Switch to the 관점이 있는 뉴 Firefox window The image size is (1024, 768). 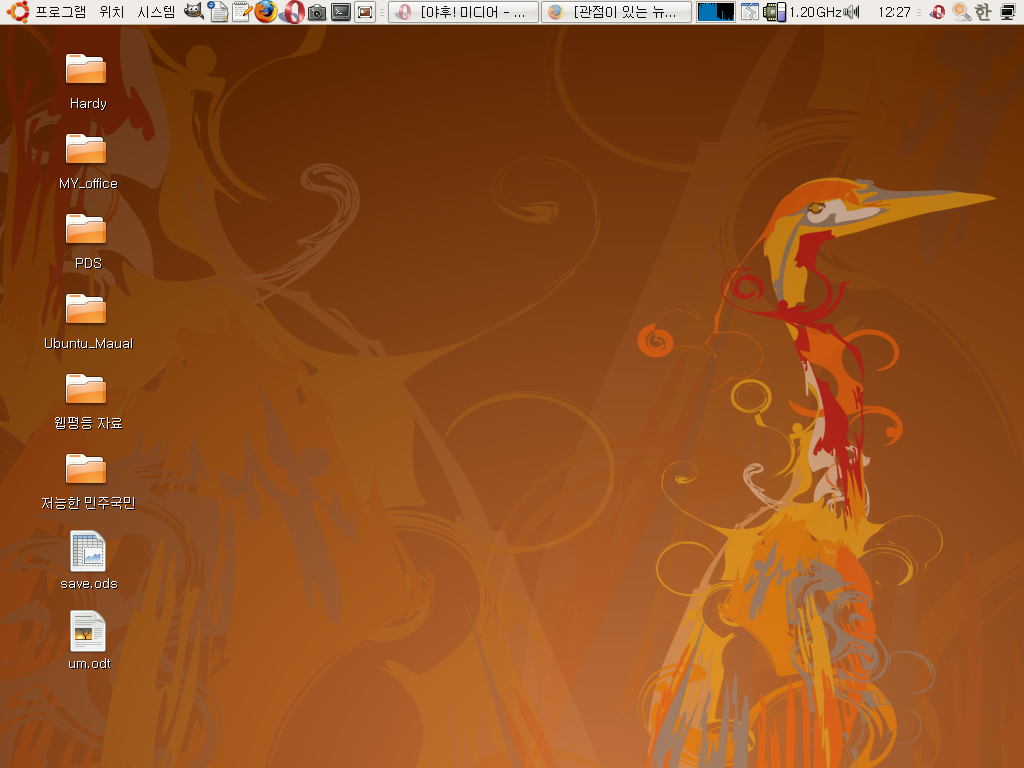(616, 12)
